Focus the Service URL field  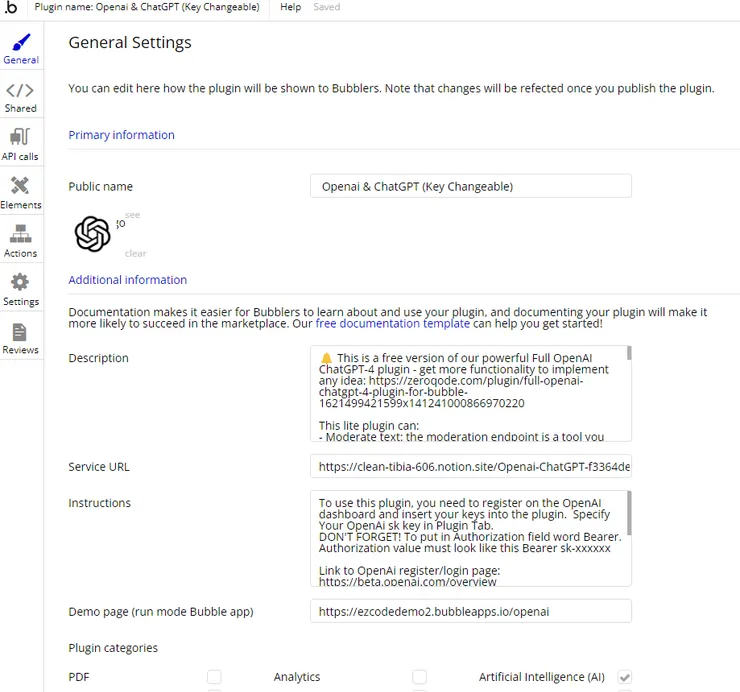click(x=470, y=467)
